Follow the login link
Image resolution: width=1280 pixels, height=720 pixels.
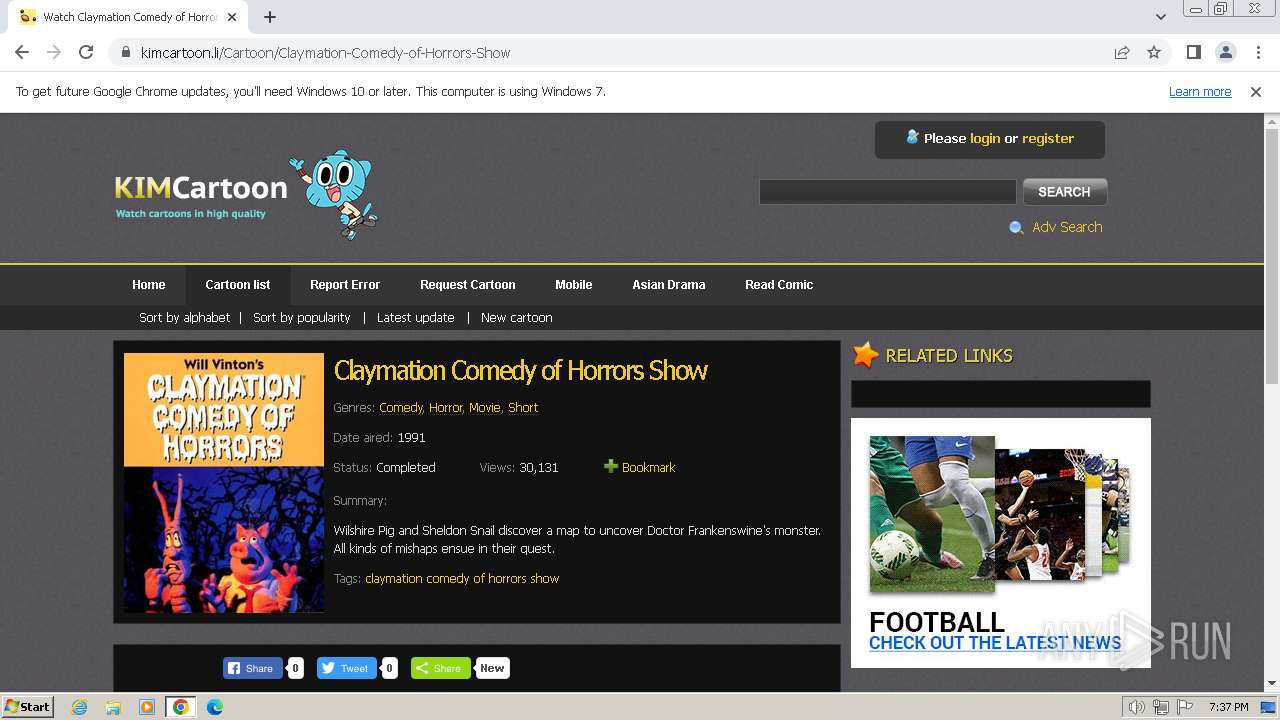click(985, 138)
